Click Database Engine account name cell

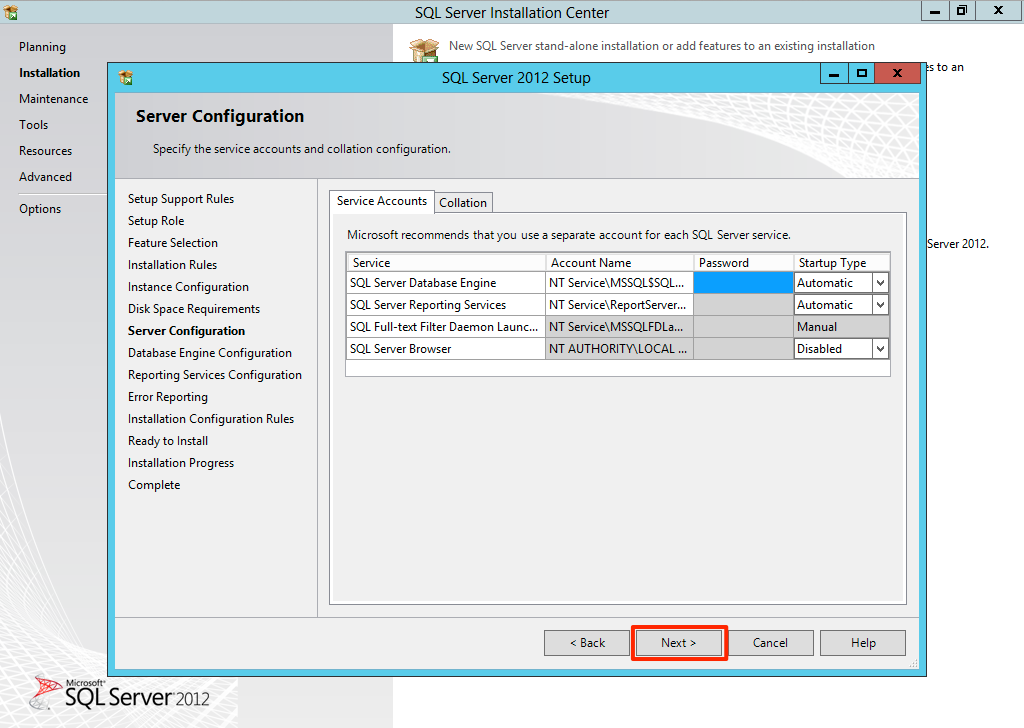pyautogui.click(x=619, y=283)
